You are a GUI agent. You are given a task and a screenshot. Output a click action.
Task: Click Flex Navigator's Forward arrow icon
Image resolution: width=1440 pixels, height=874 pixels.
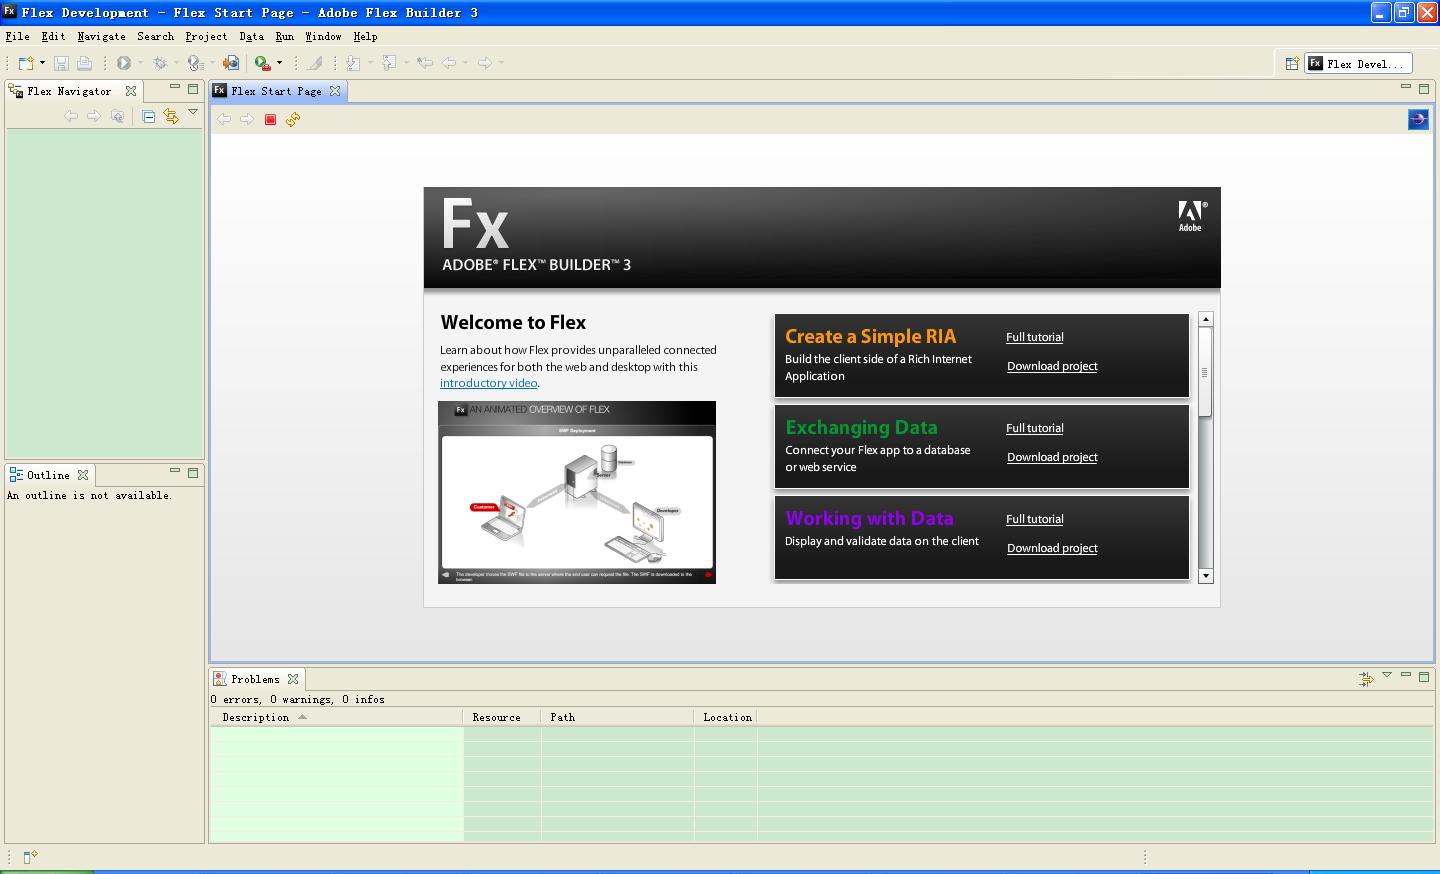tap(94, 116)
